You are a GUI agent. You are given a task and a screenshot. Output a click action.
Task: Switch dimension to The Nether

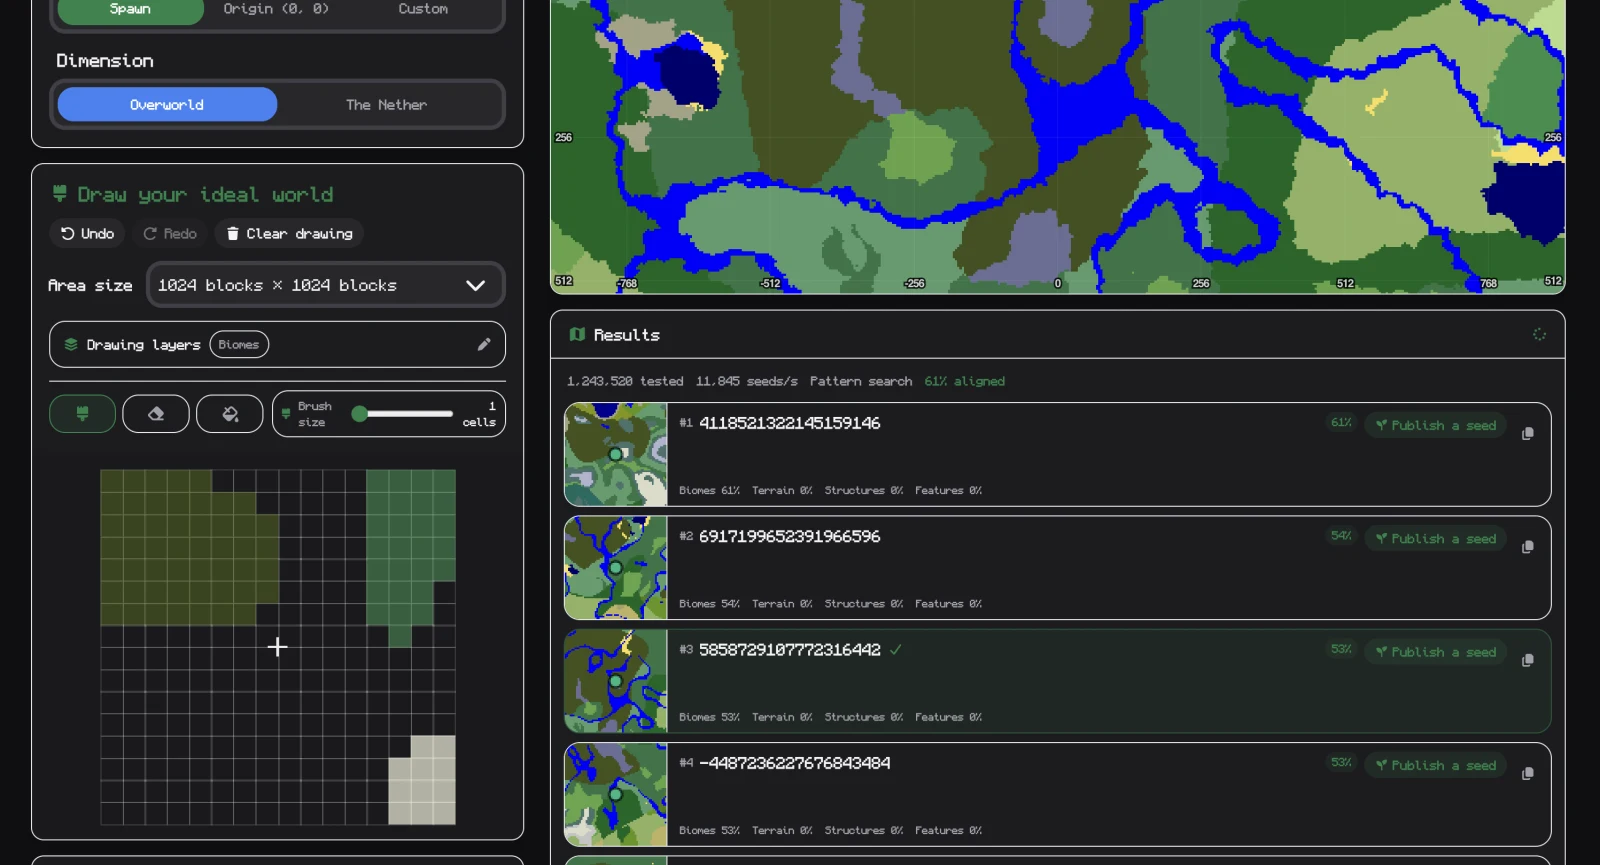386,104
